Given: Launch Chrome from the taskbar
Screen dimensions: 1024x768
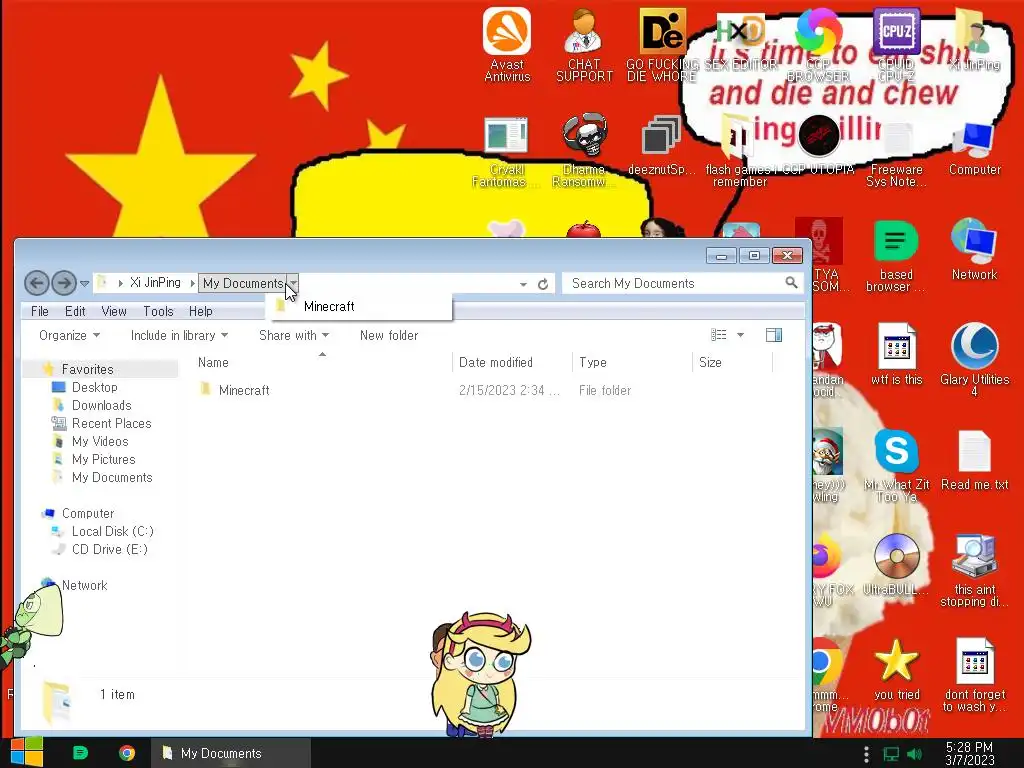Looking at the screenshot, I should tap(127, 753).
